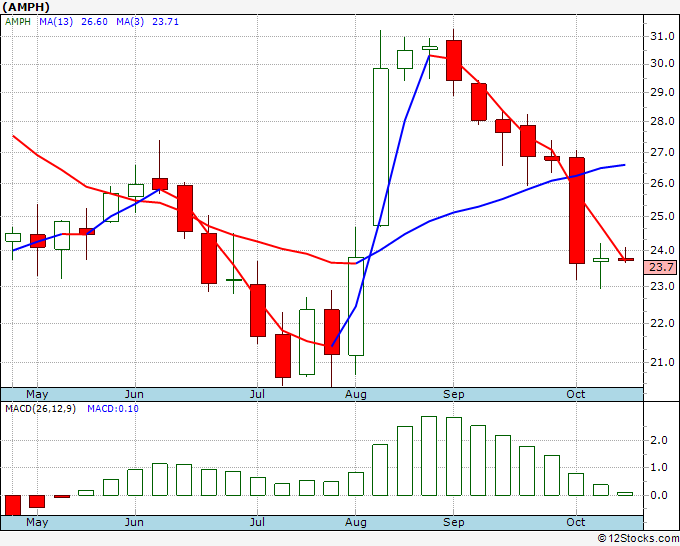
Task: Click the Jun label on price timeline
Action: point(134,394)
